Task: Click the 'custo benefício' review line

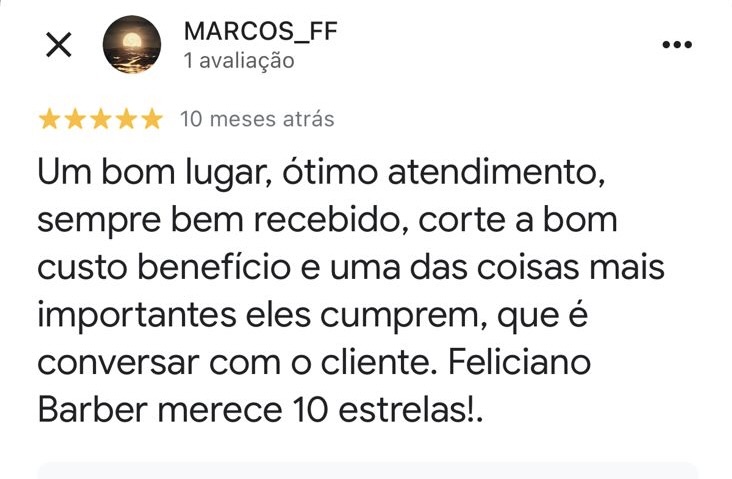Action: (x=351, y=268)
